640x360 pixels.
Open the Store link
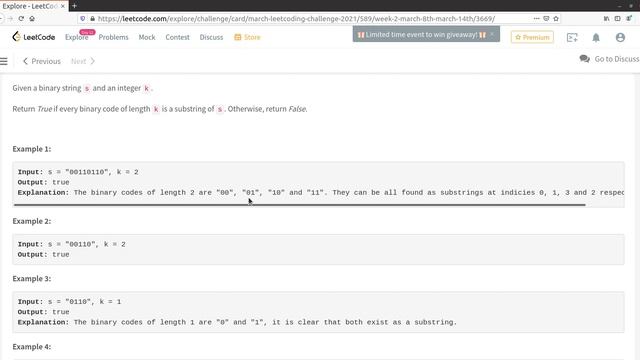(247, 37)
